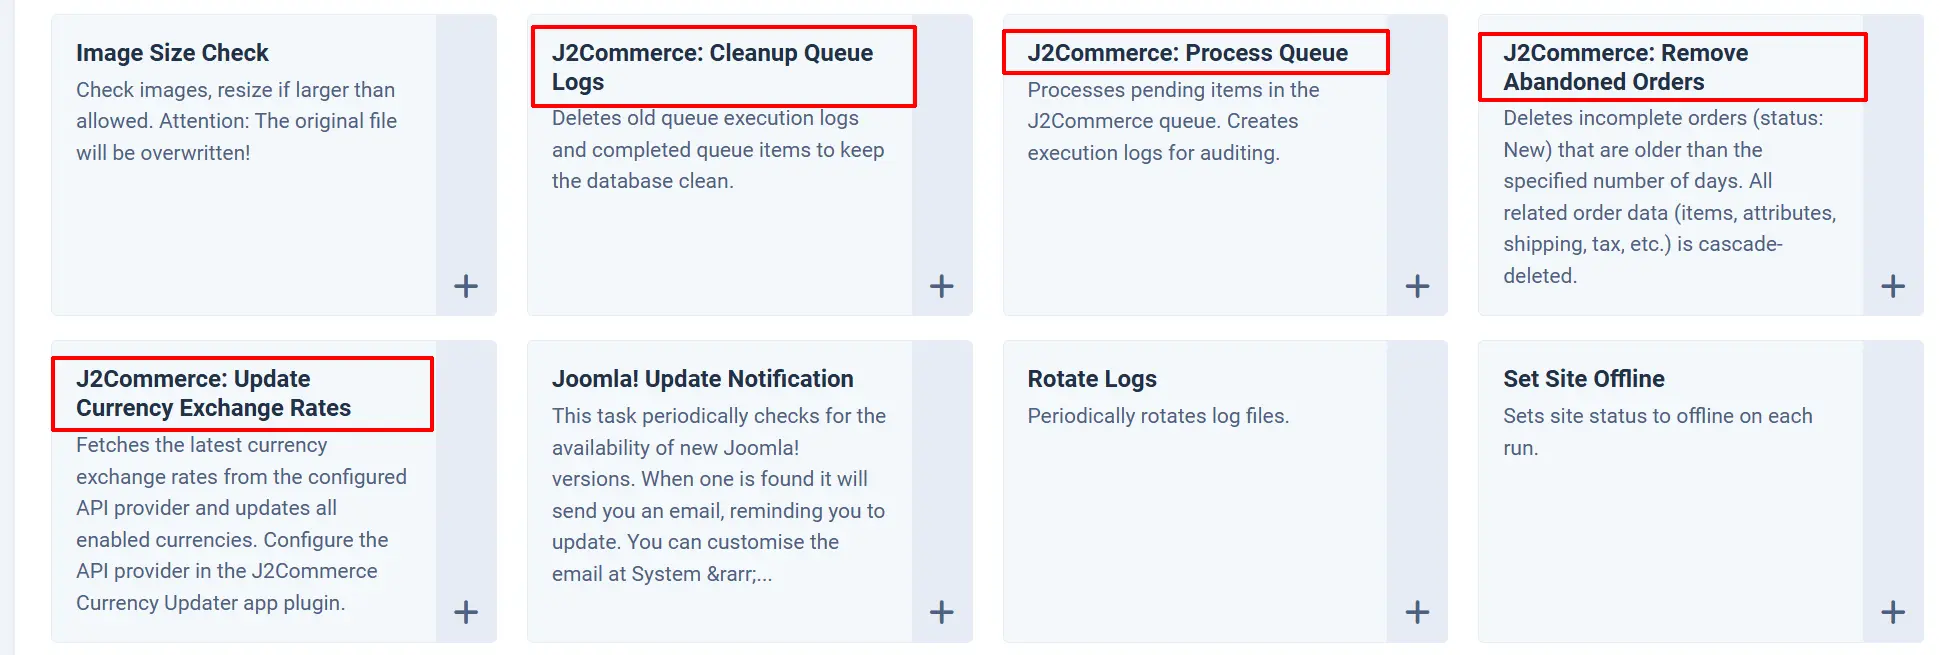Click Process Queue description about auditing logs
Screen dimensions: 1939x655
pos(1174,121)
